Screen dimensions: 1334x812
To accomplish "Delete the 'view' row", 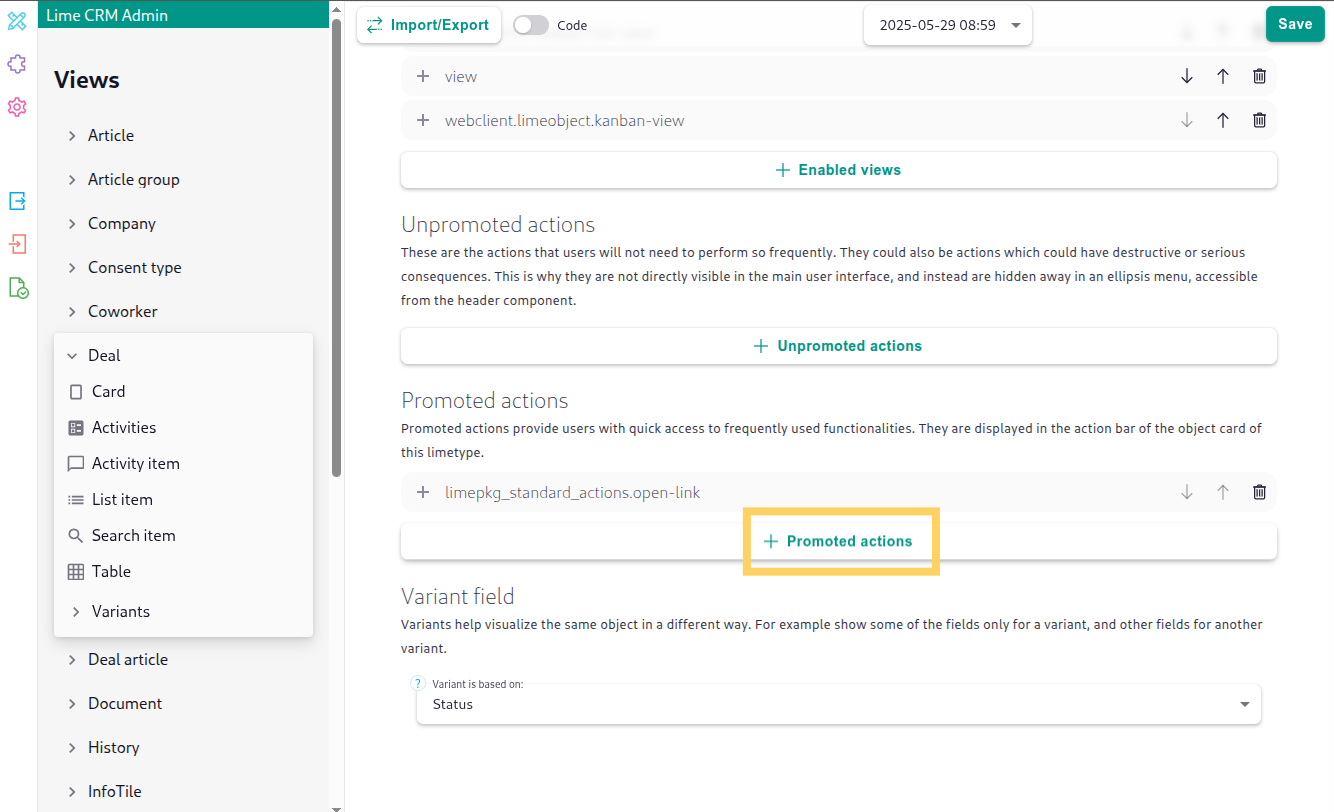I will click(x=1260, y=76).
